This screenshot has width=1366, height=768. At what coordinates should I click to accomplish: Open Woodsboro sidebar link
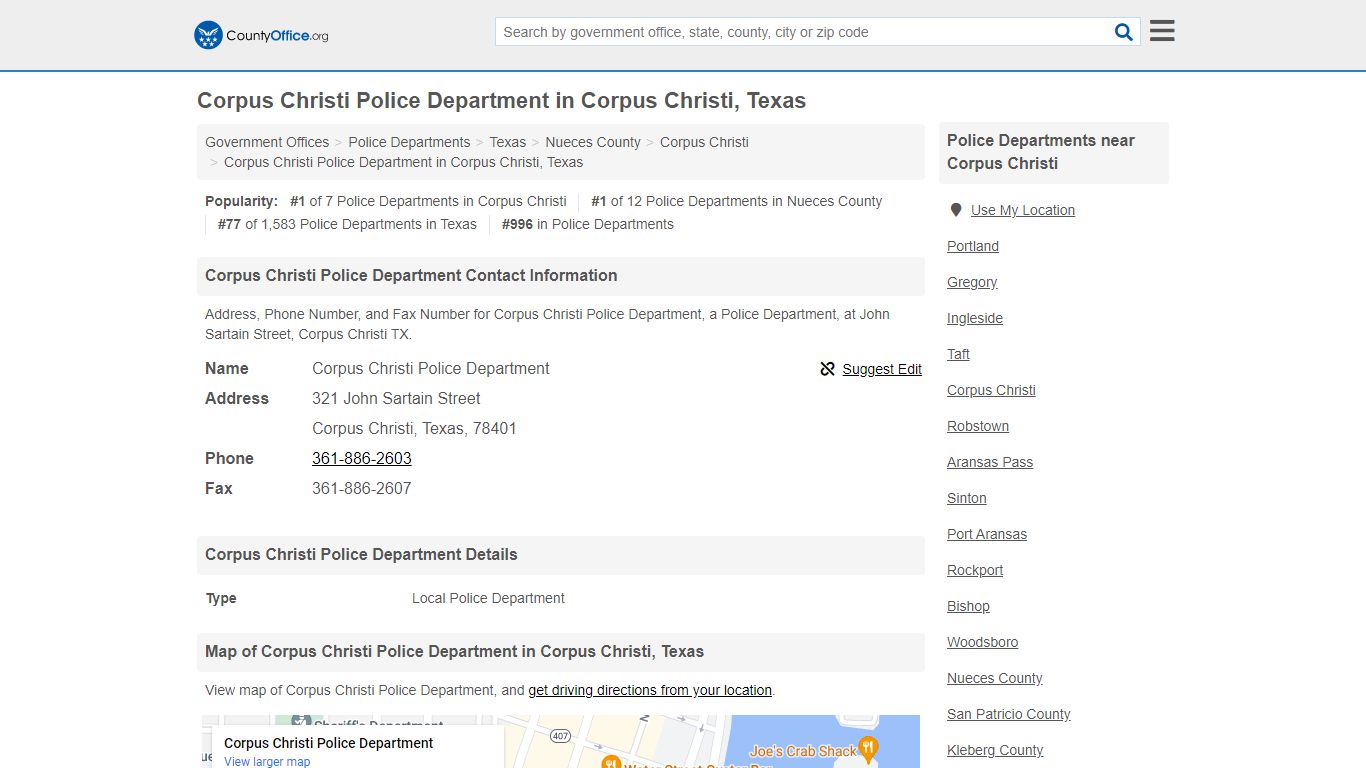983,642
